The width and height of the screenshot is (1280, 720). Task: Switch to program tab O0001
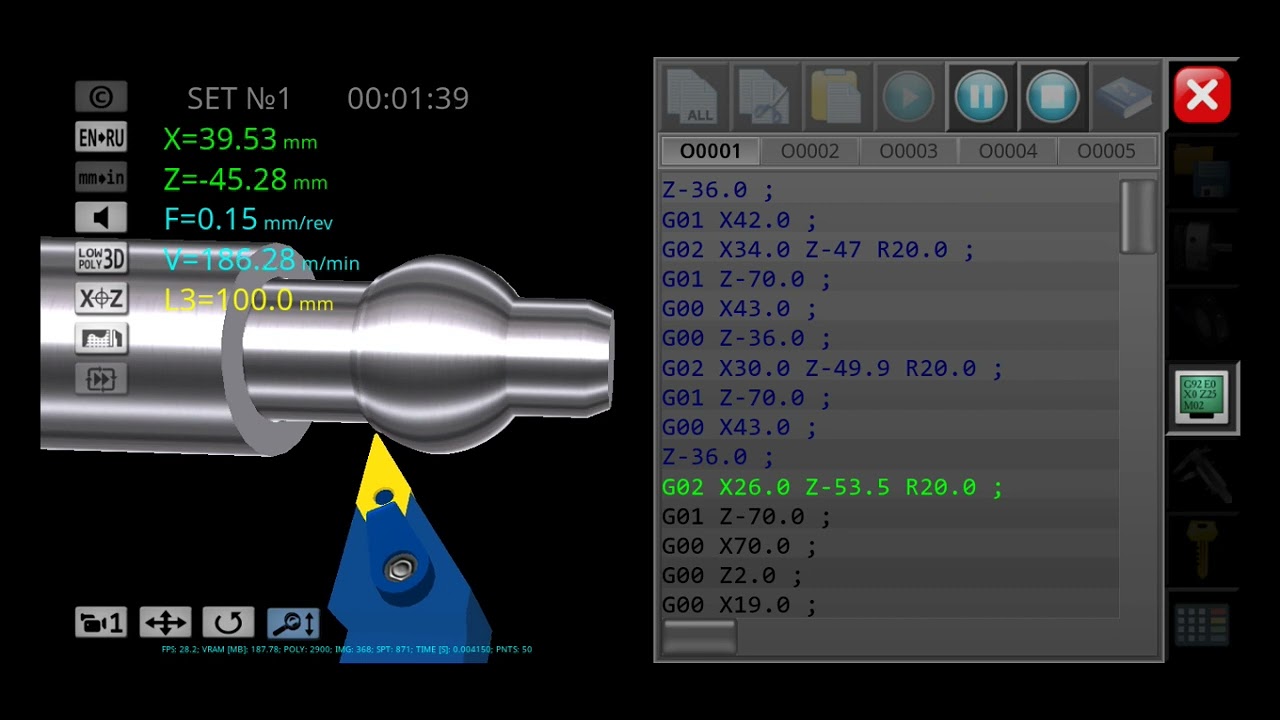[x=710, y=151]
